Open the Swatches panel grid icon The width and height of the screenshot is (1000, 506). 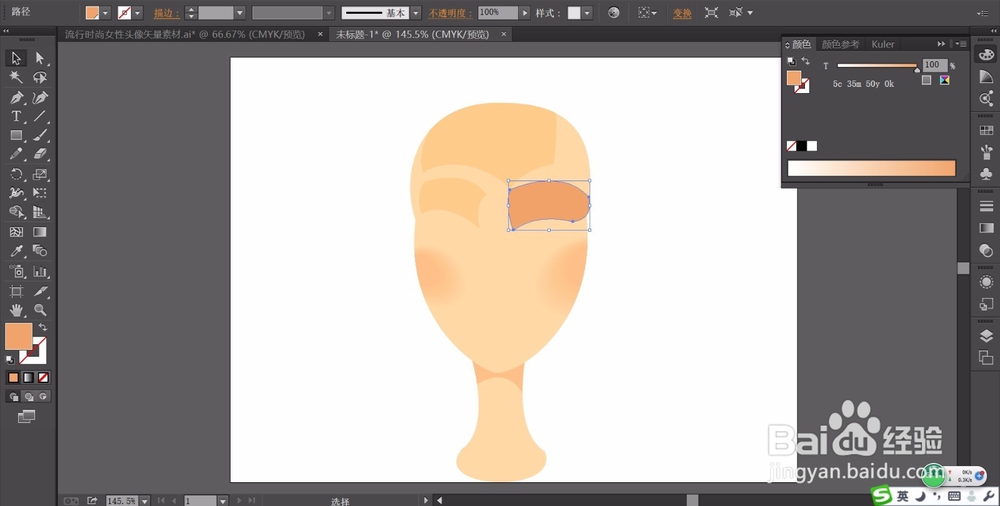pyautogui.click(x=986, y=130)
